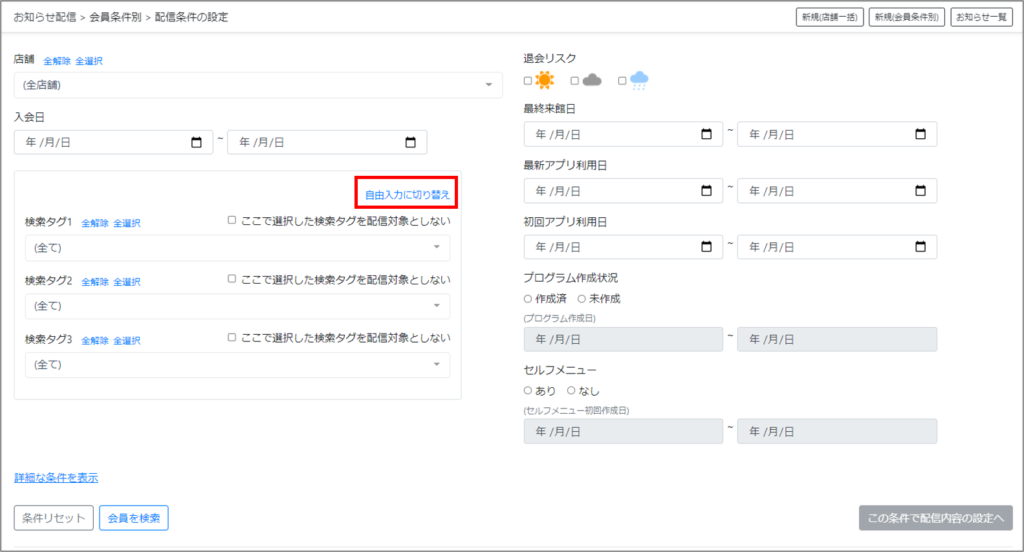Check exclude option for 検索タグ3
This screenshot has height=552, width=1024.
tap(232, 339)
